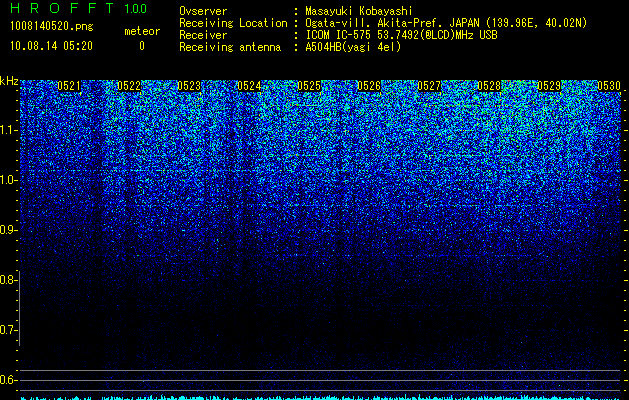Click the 0529 time marker
The image size is (629, 400).
549,86
